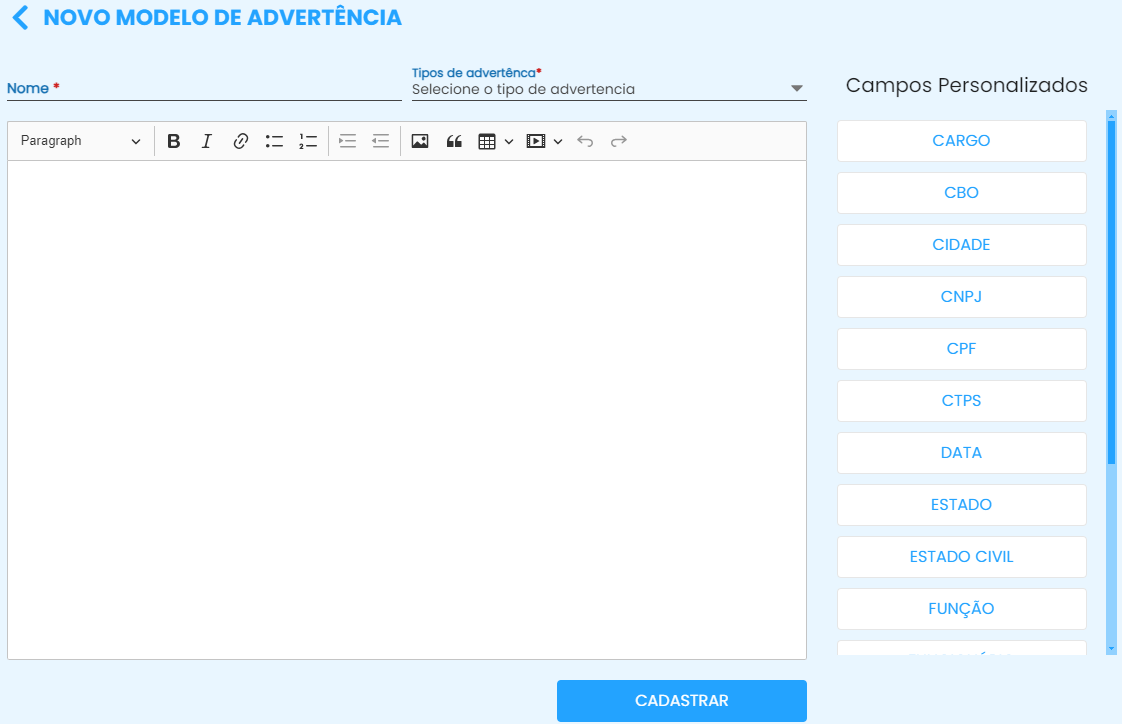Click the Campos Personalizados scrollbar down arrow
This screenshot has height=724, width=1122.
click(x=1111, y=649)
